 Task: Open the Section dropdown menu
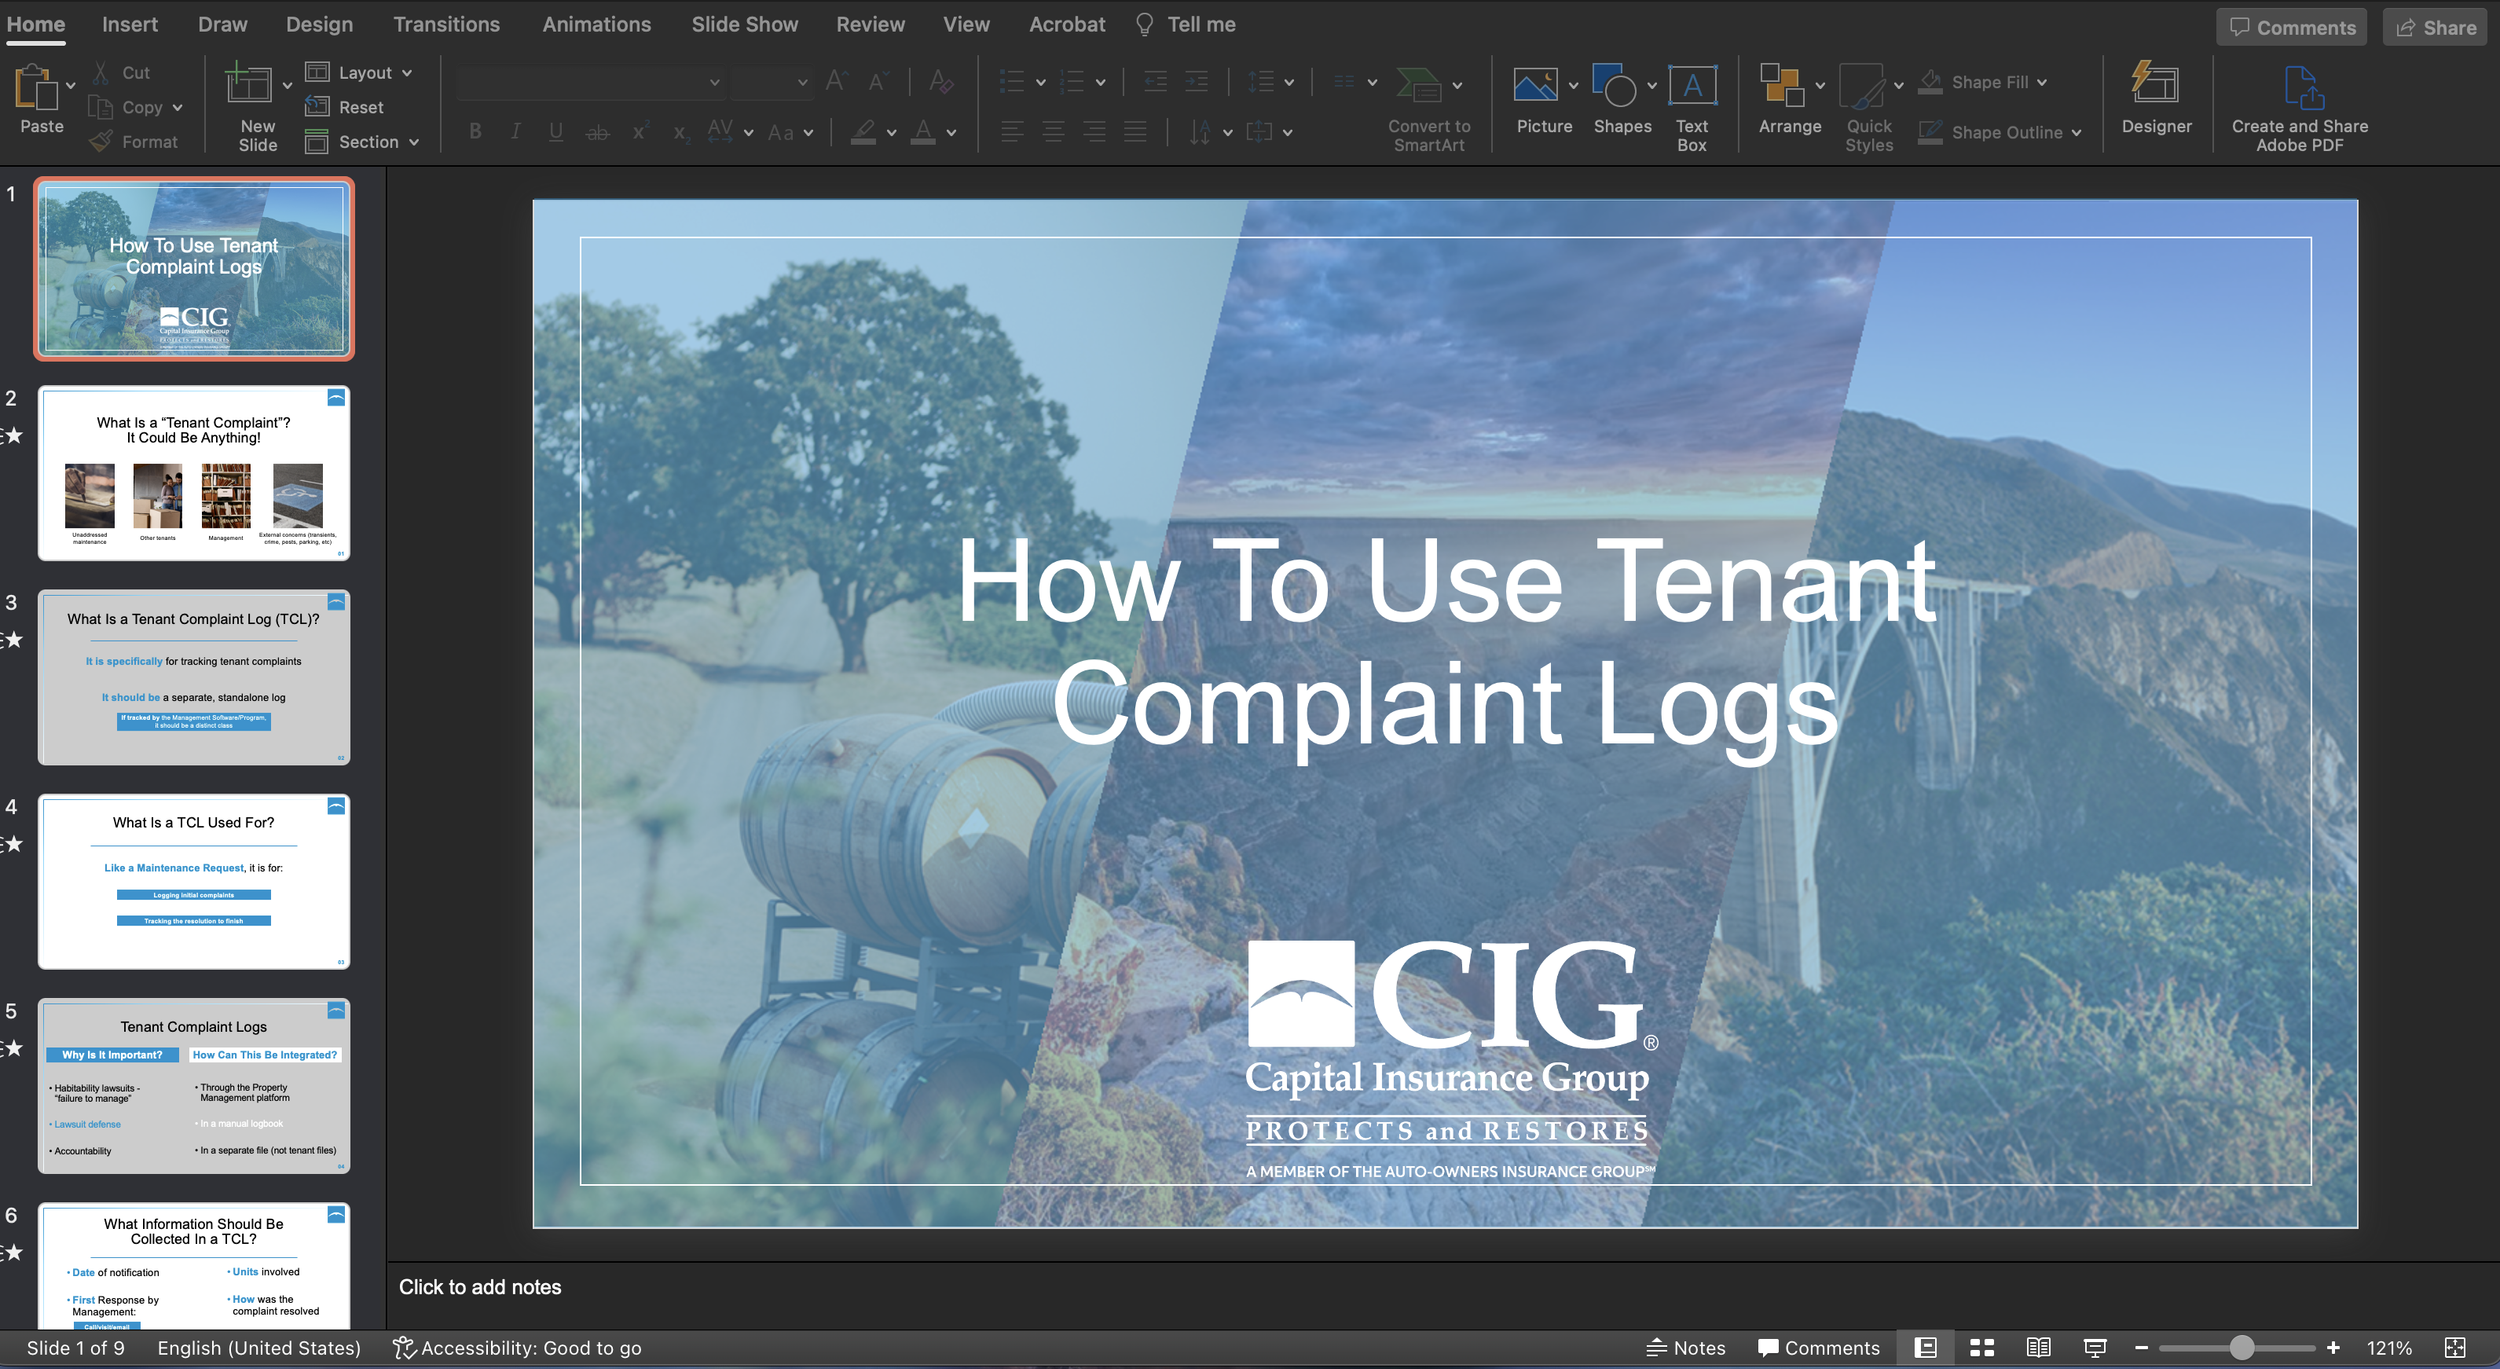click(413, 142)
